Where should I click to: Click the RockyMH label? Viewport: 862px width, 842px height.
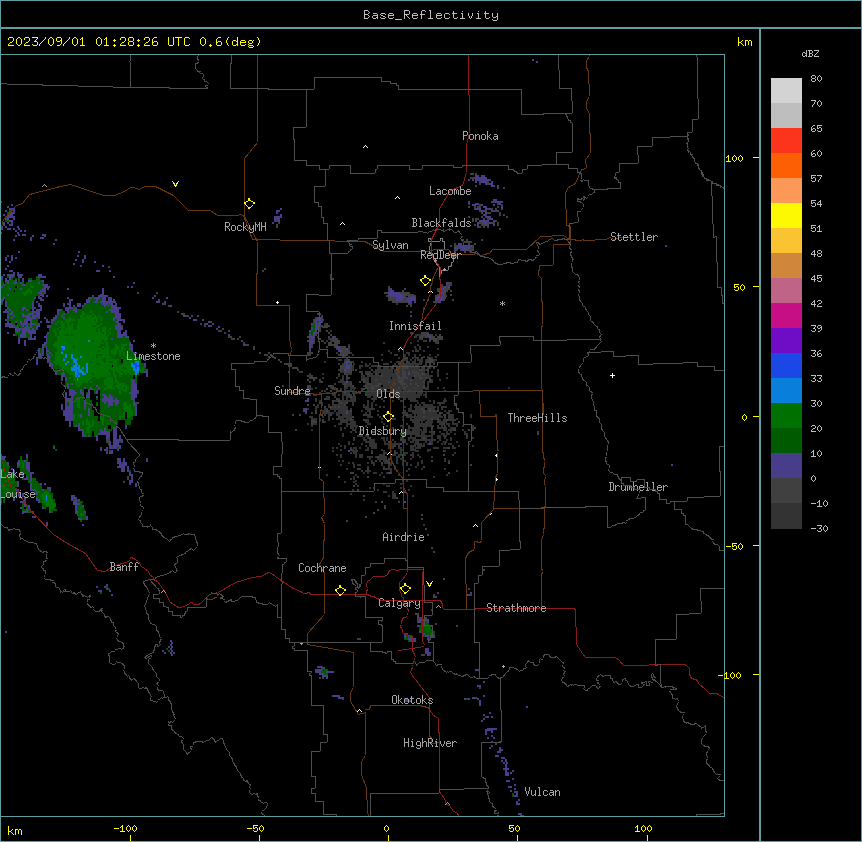(x=245, y=227)
